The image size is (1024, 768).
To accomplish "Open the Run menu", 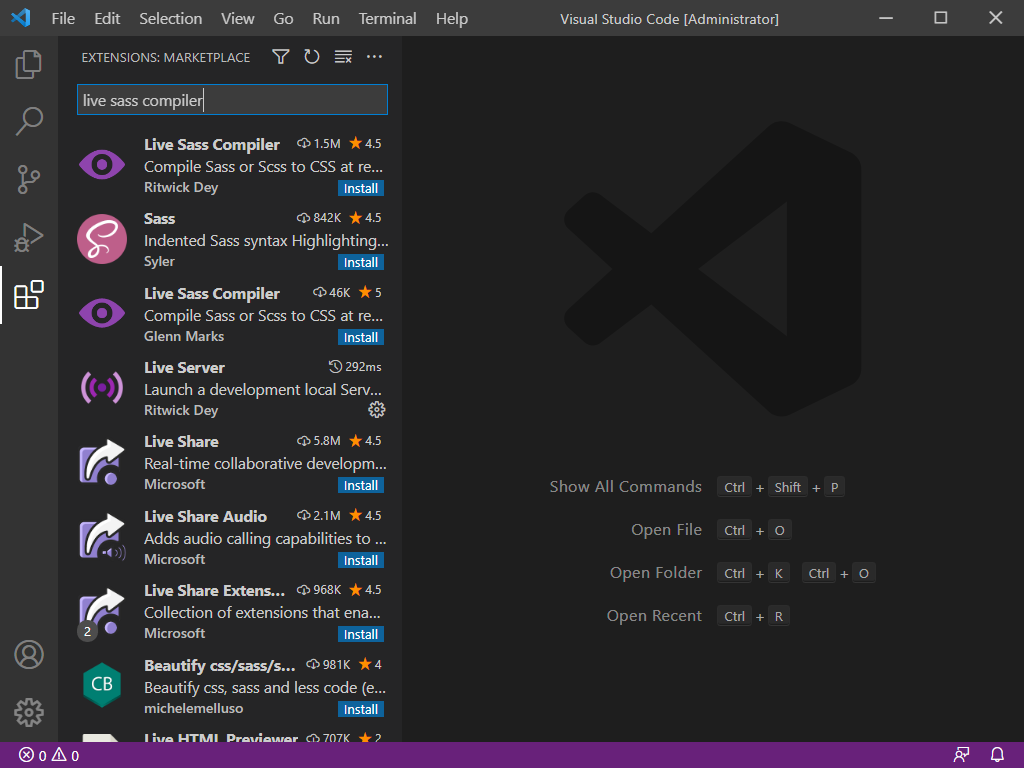I will coord(326,18).
